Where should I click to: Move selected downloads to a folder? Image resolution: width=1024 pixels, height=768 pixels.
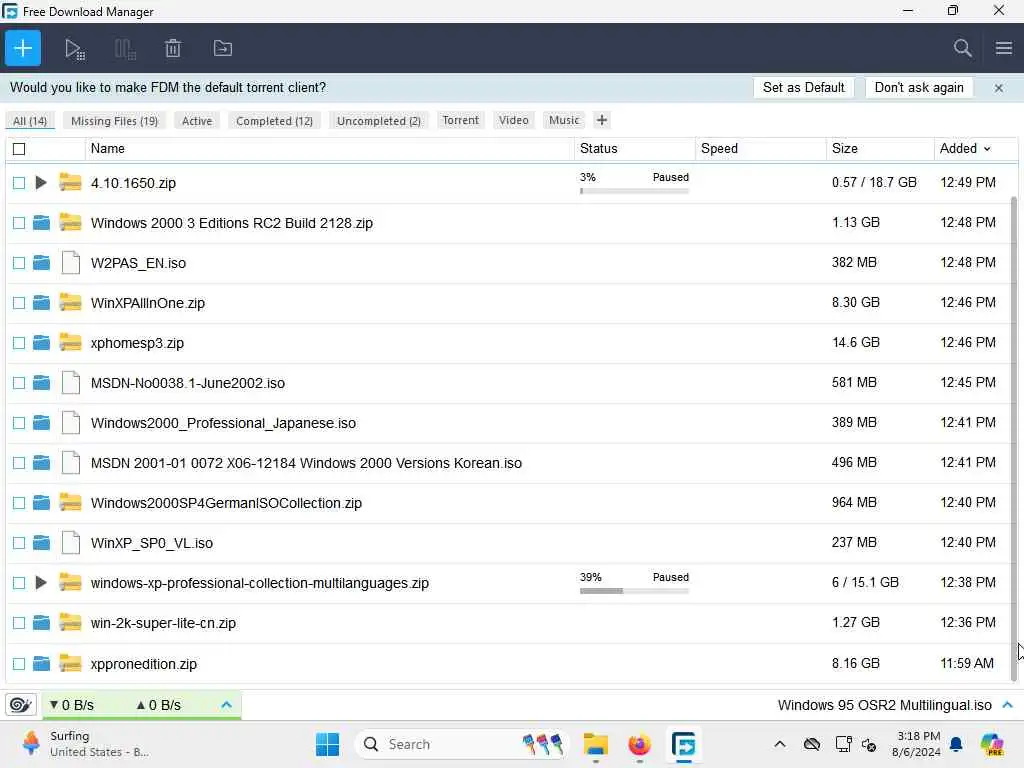point(223,48)
